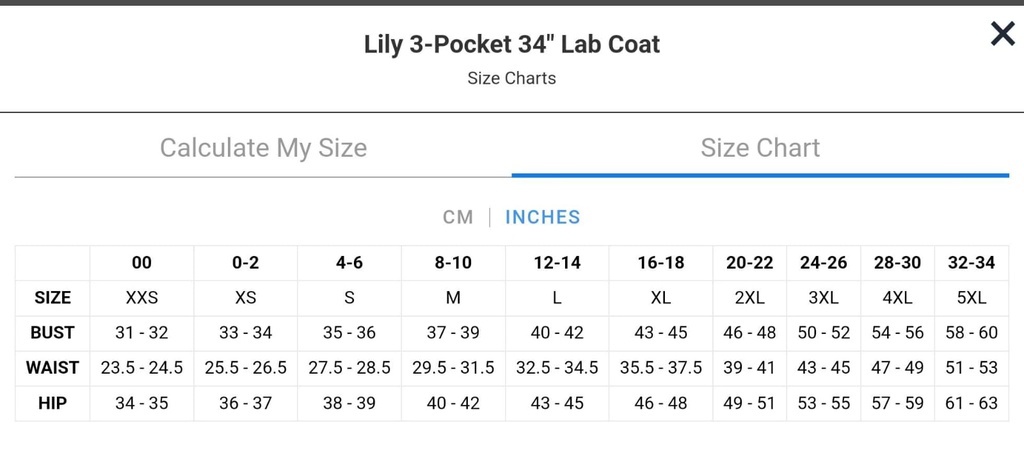Click the 0-2 size column header
The width and height of the screenshot is (1024, 453).
tap(246, 263)
